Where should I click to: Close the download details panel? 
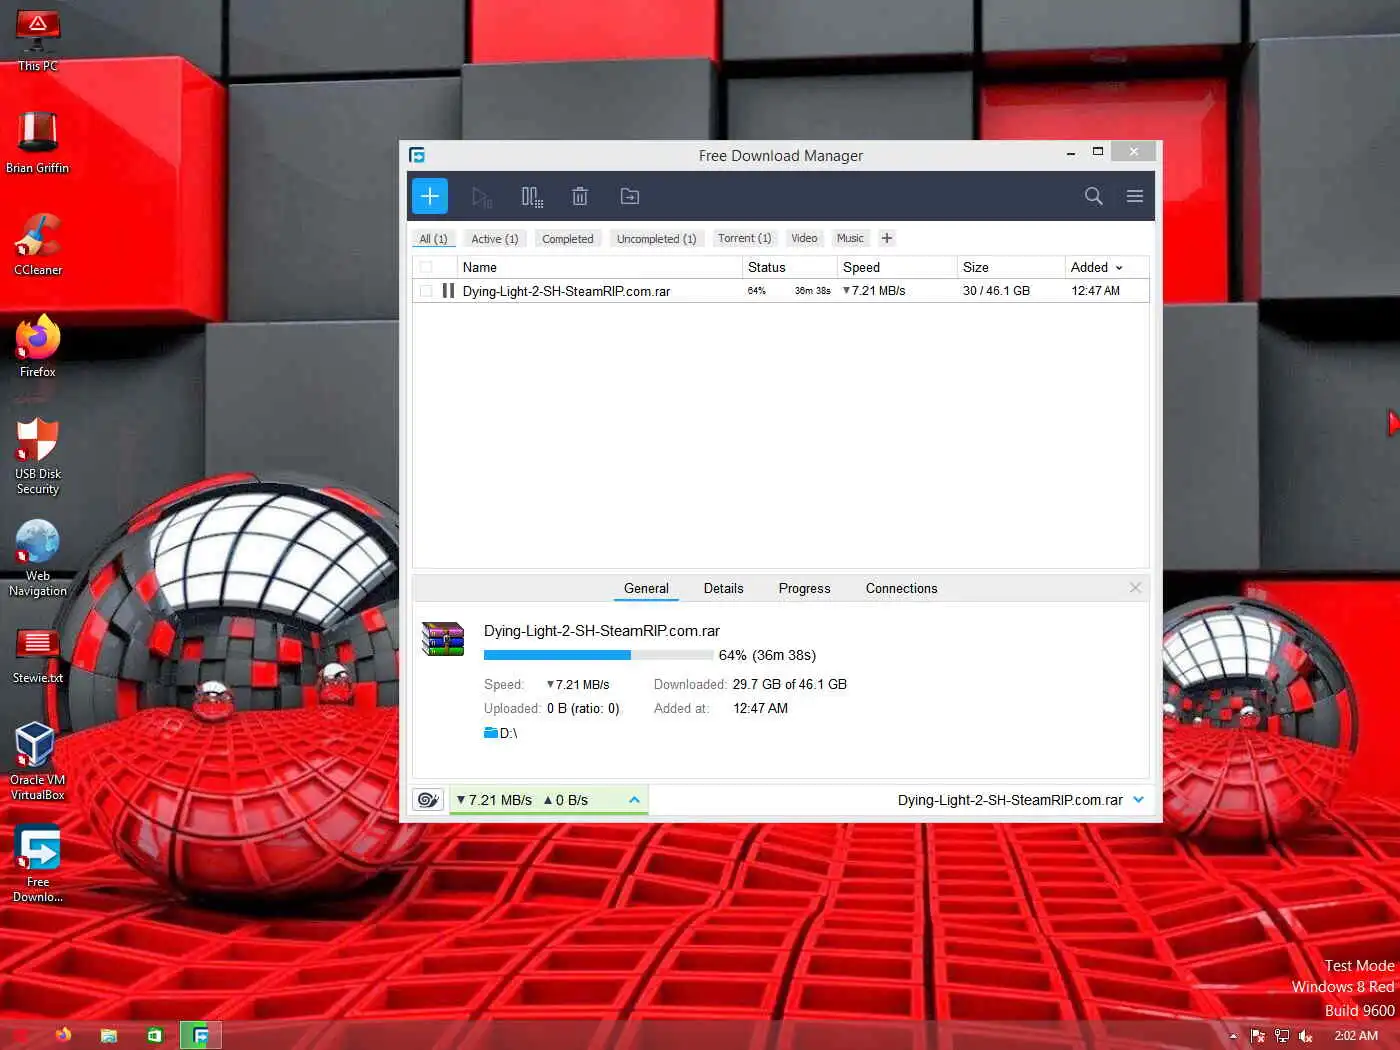tap(1135, 588)
